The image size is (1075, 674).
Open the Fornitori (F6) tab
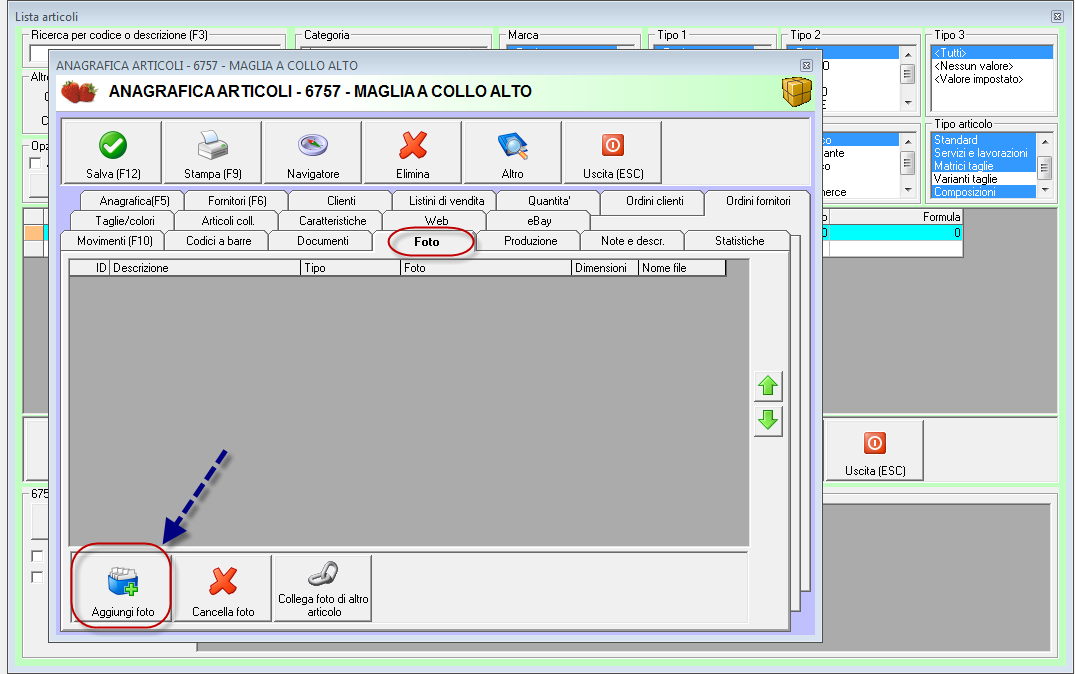click(237, 201)
